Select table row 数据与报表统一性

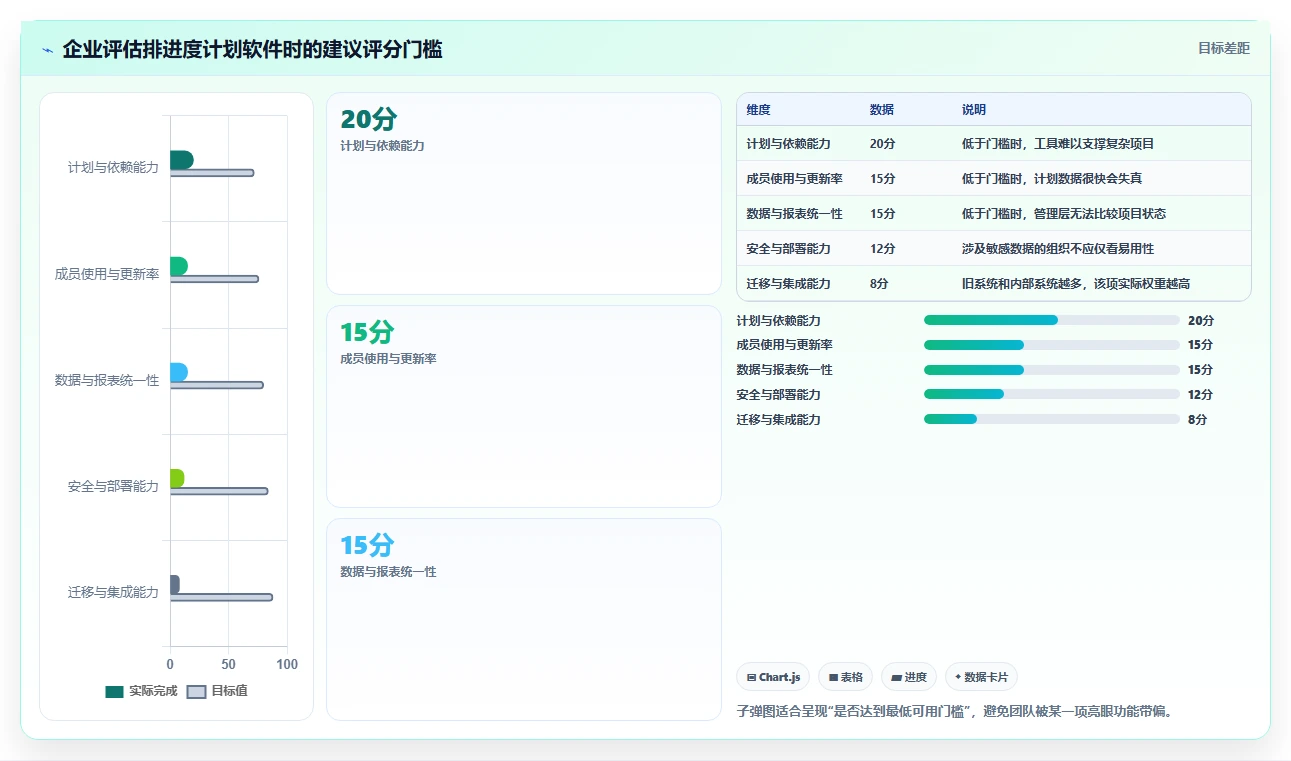click(994, 214)
